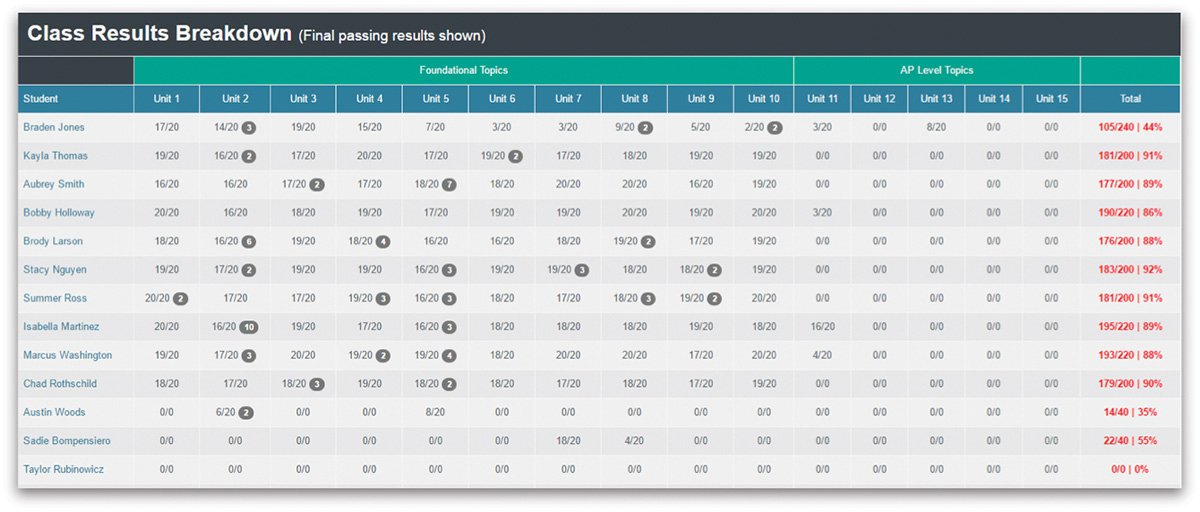The width and height of the screenshot is (1200, 512).
Task: Click attempt badge in Austin Woods's Unit 2
Action: click(245, 412)
